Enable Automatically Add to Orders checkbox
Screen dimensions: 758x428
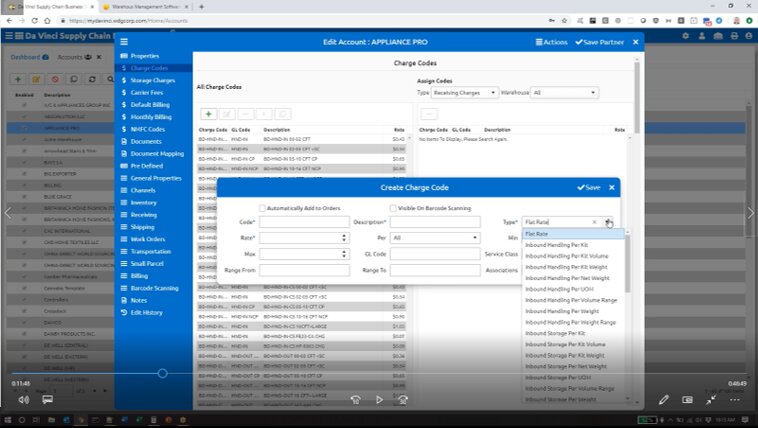point(263,207)
